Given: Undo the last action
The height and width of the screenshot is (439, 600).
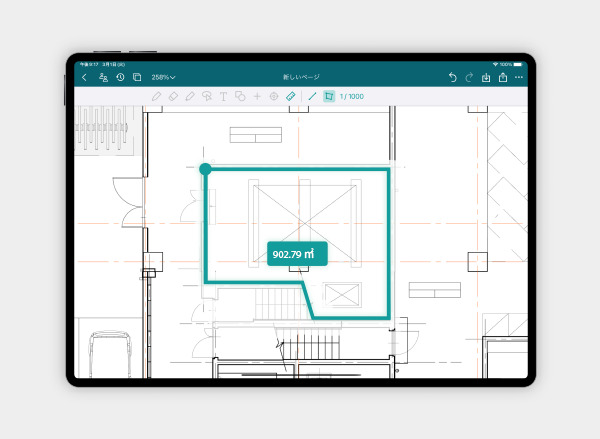Looking at the screenshot, I should coord(453,77).
